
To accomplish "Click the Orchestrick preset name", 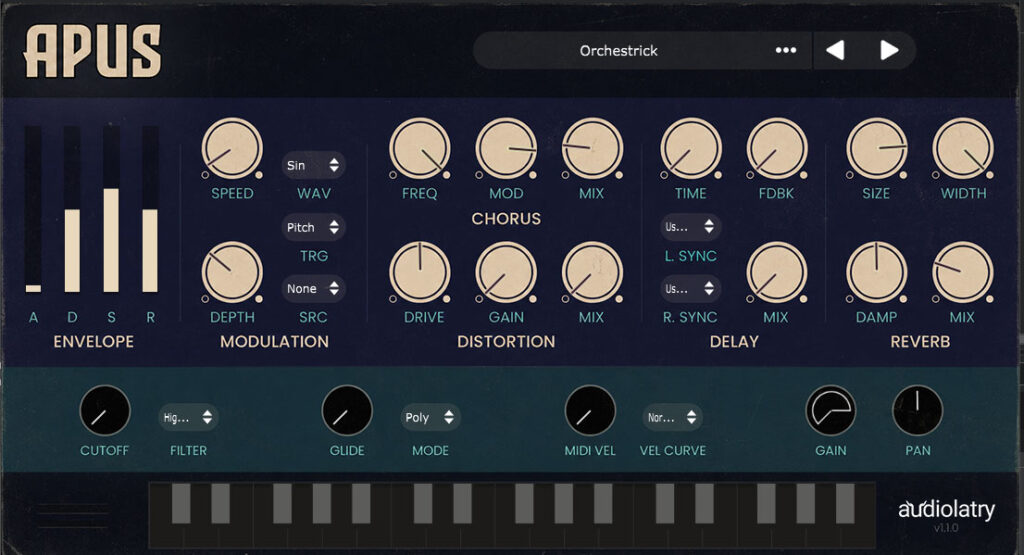I will [618, 51].
